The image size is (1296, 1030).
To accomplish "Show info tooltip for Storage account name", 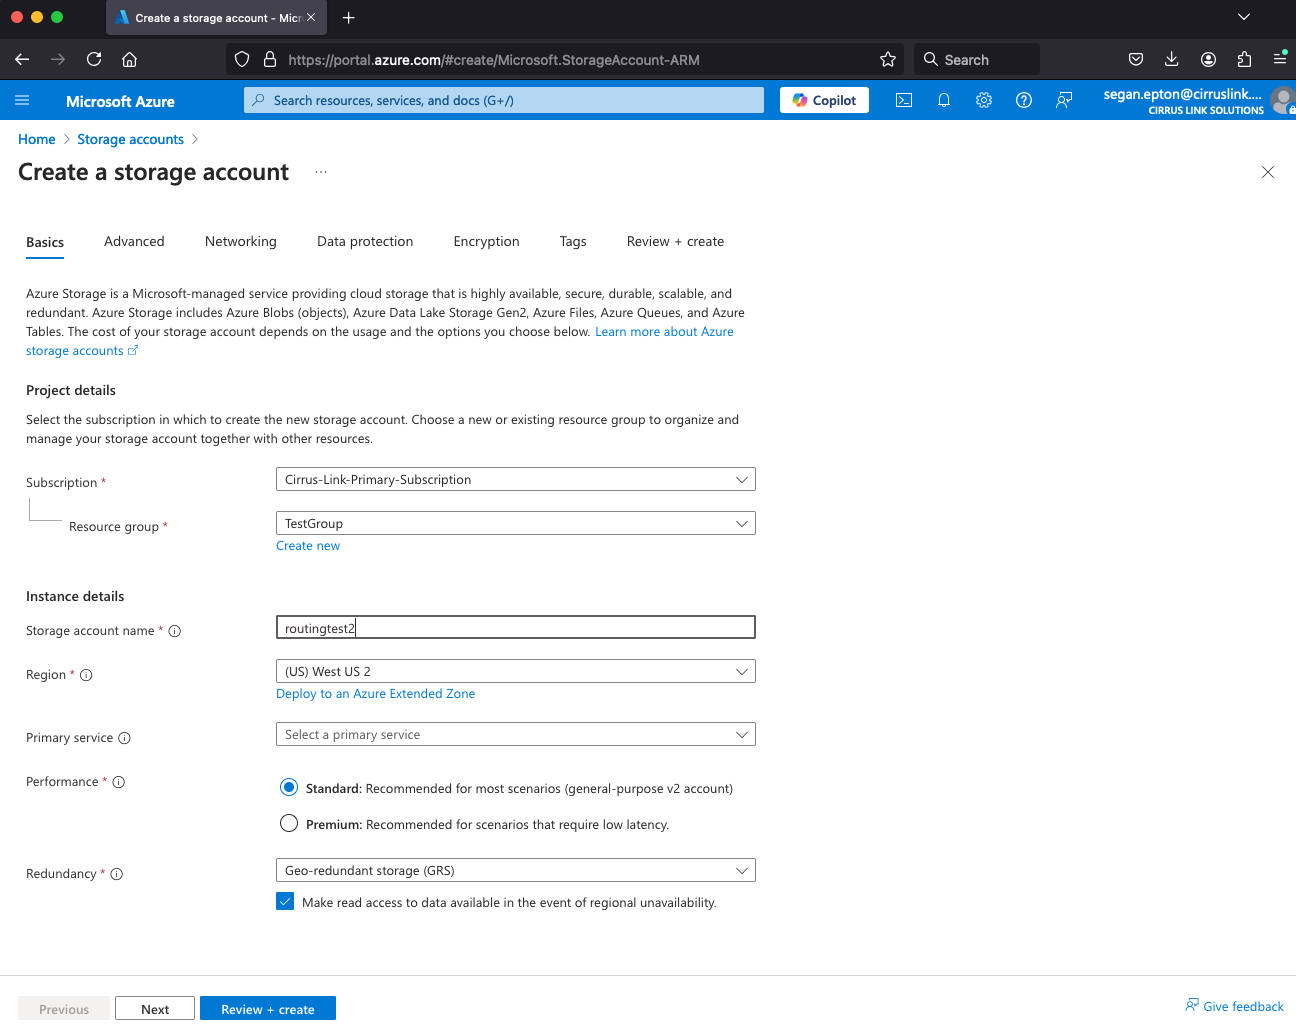I will coord(175,631).
